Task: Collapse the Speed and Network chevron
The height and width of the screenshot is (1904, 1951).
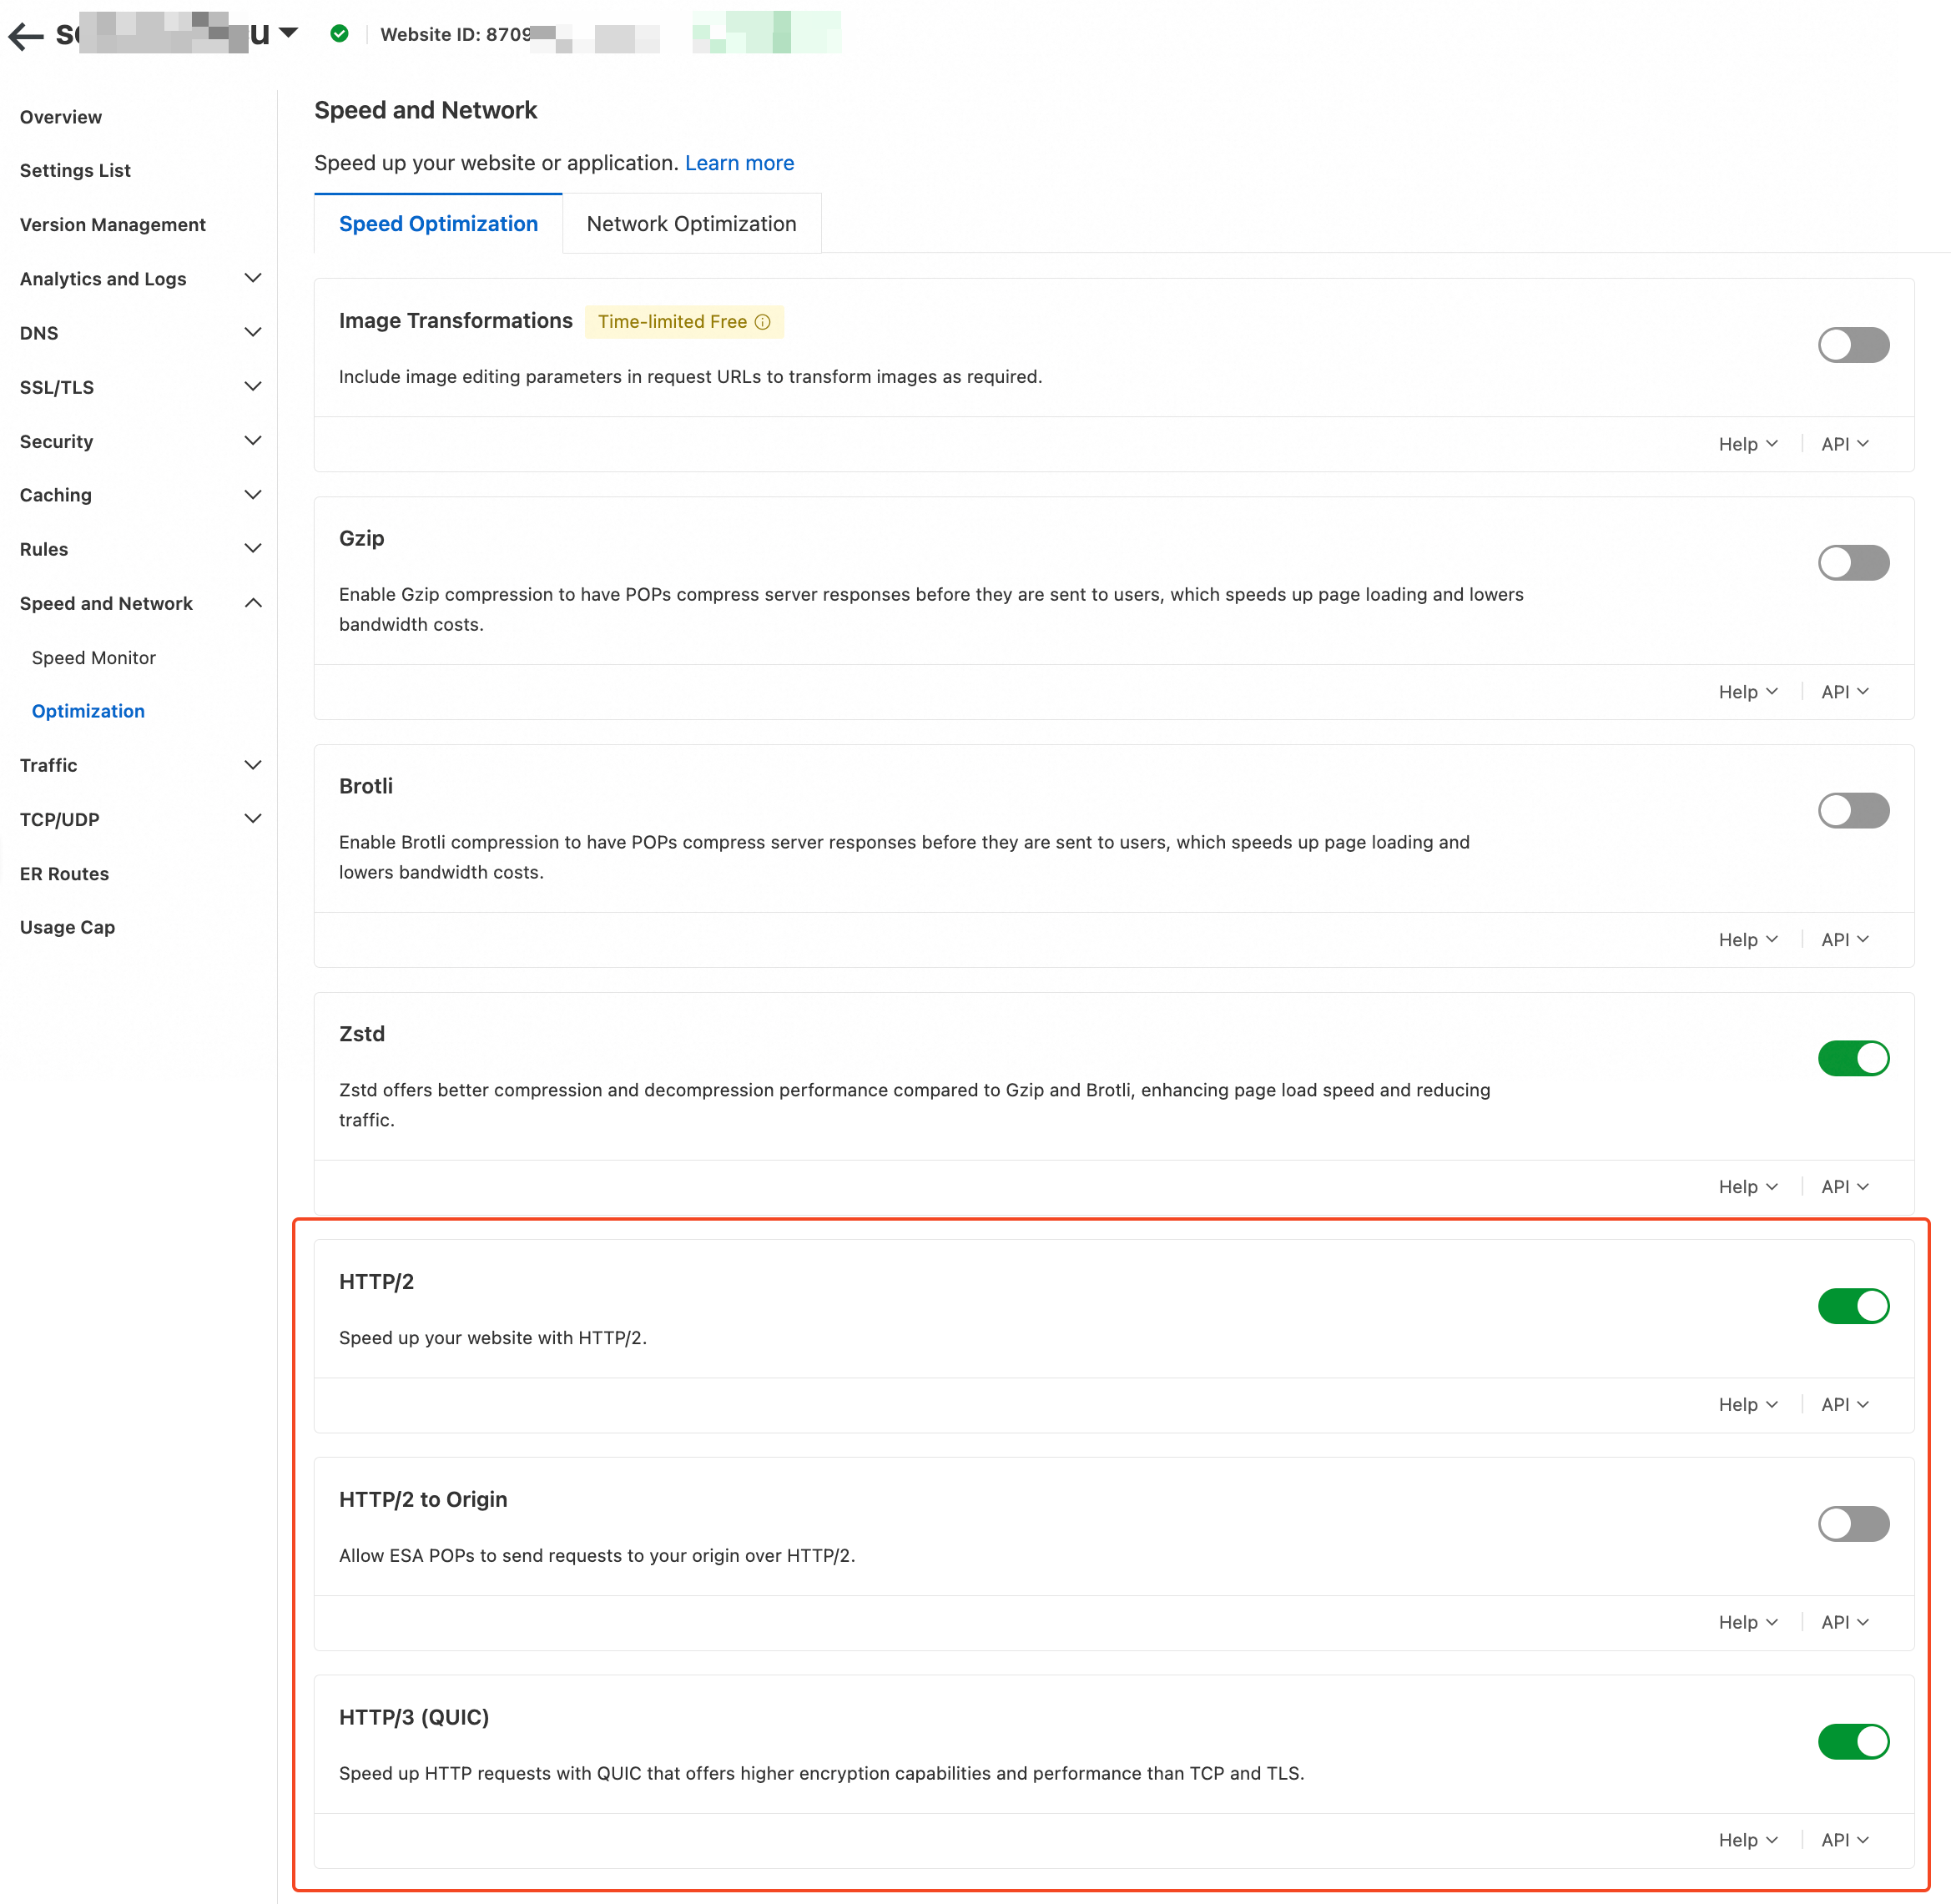Action: point(253,603)
